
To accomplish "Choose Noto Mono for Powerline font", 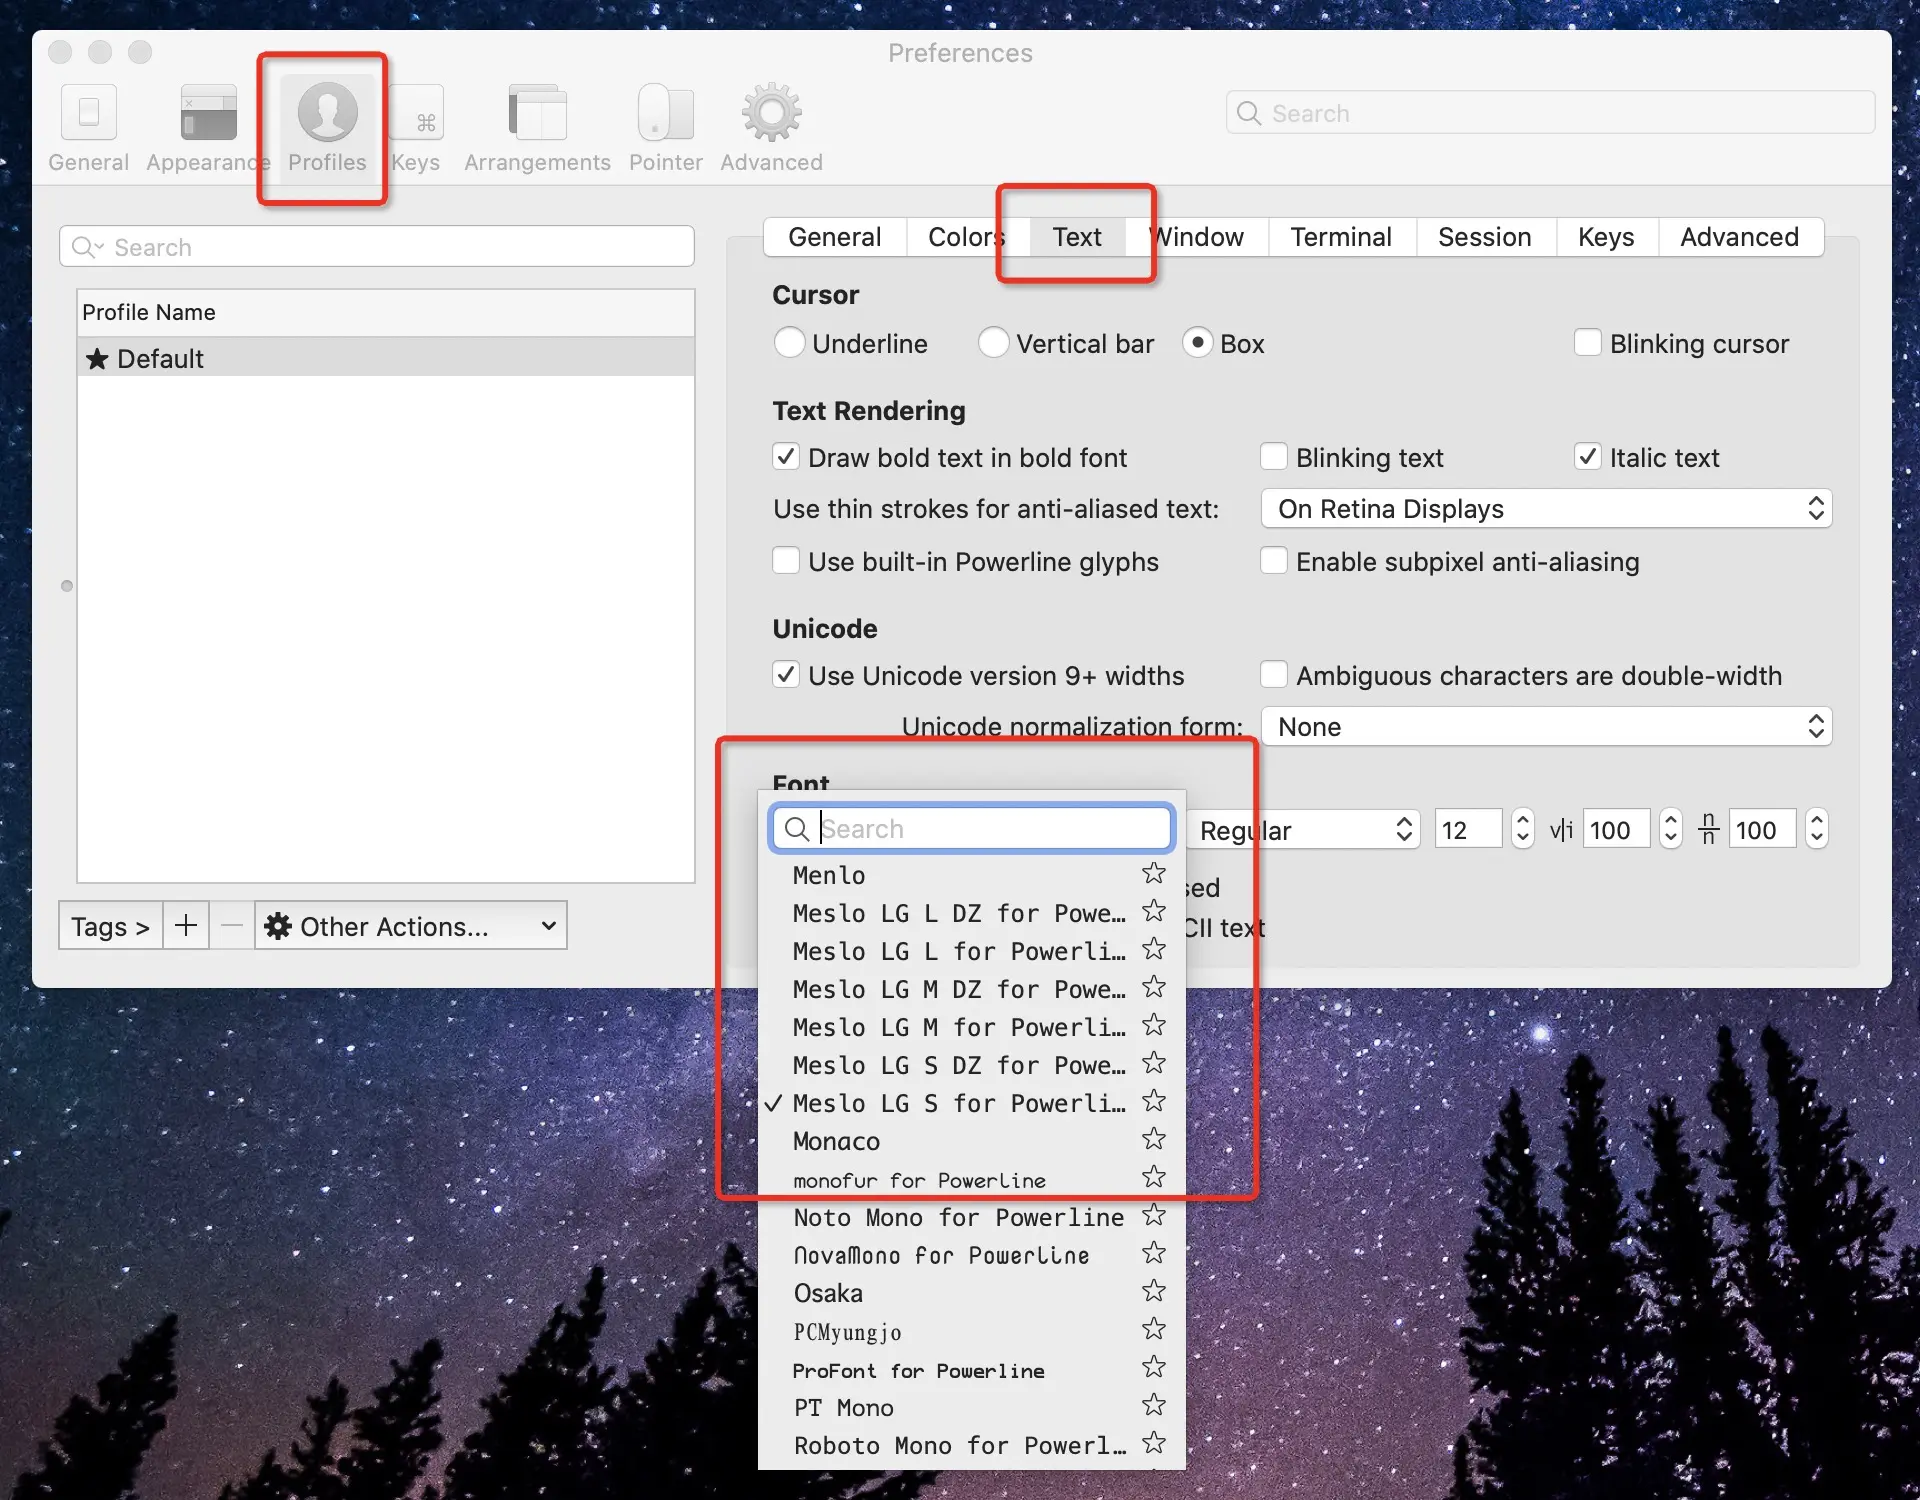I will point(958,1217).
